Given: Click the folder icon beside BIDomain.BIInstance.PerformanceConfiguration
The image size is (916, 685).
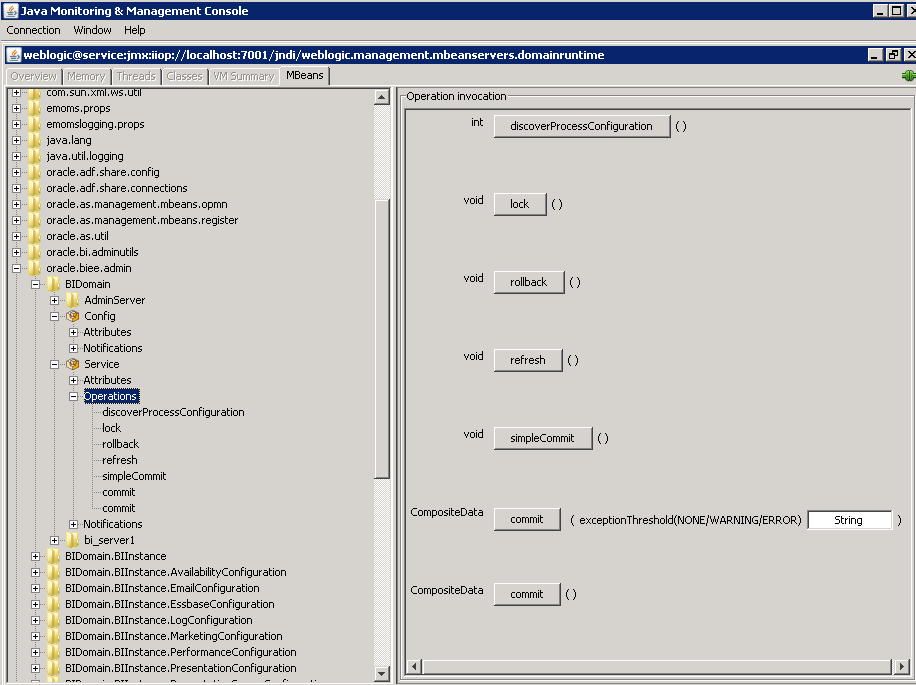Looking at the screenshot, I should click(x=53, y=652).
